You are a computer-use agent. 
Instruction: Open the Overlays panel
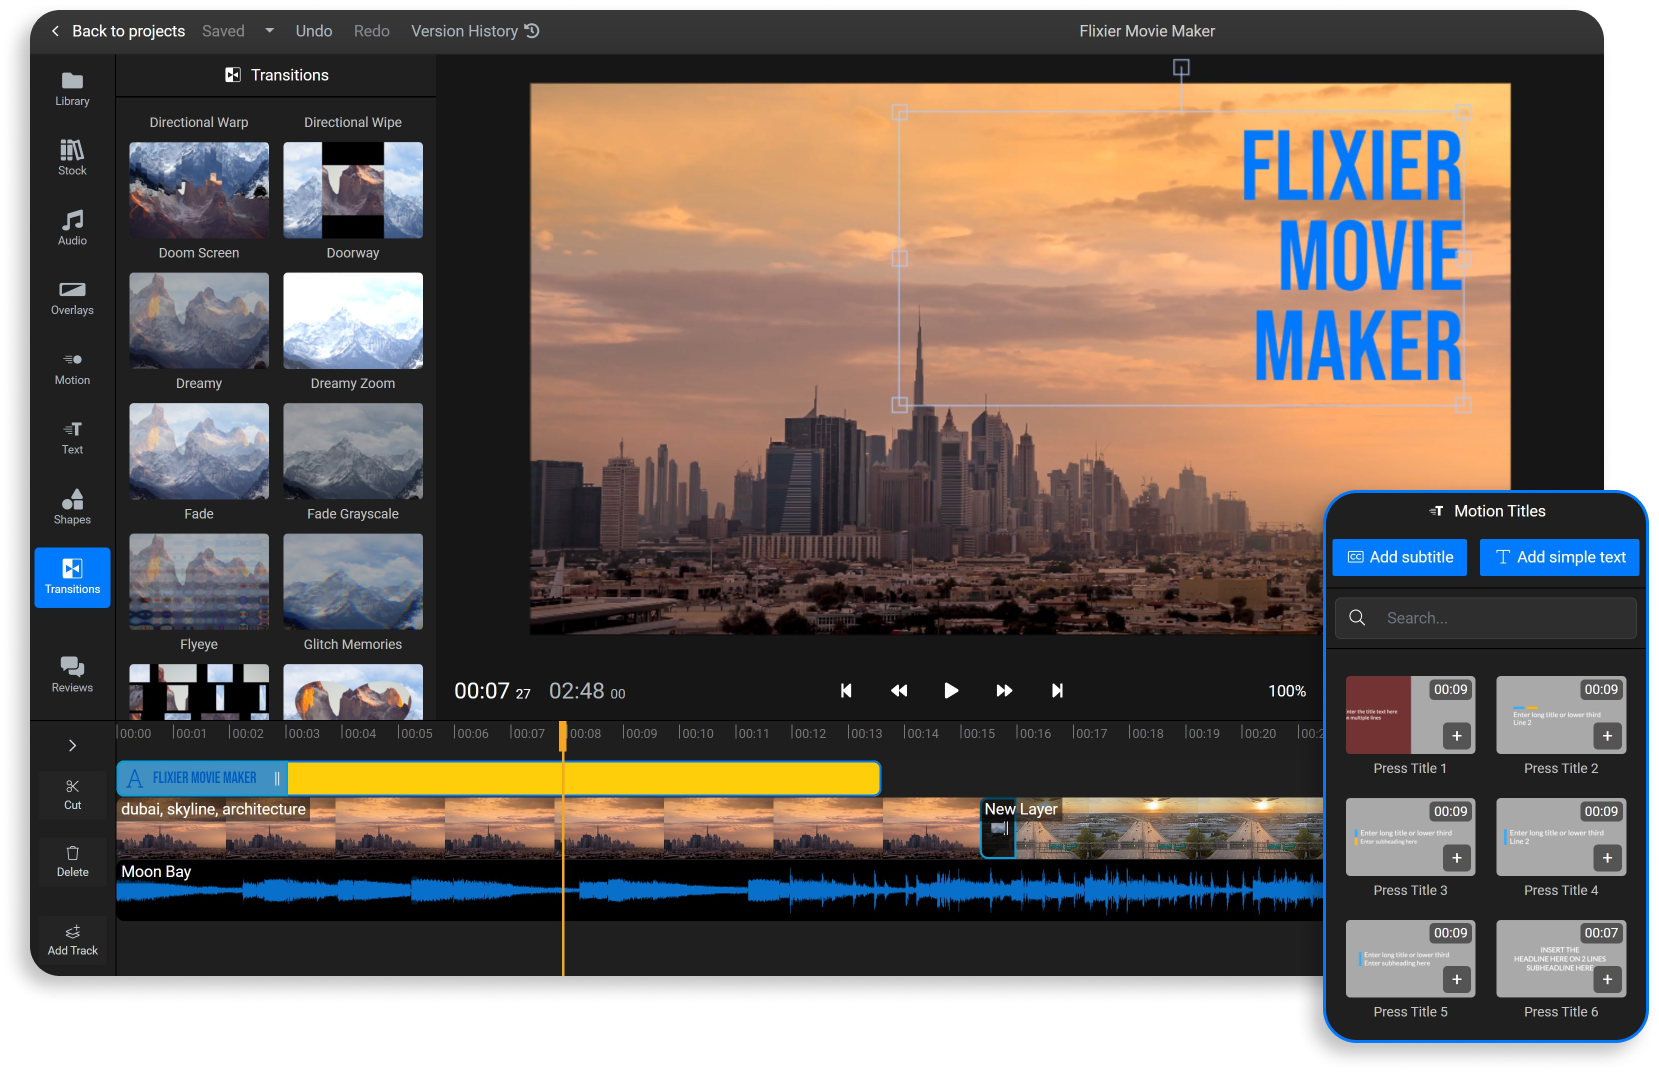pyautogui.click(x=71, y=298)
